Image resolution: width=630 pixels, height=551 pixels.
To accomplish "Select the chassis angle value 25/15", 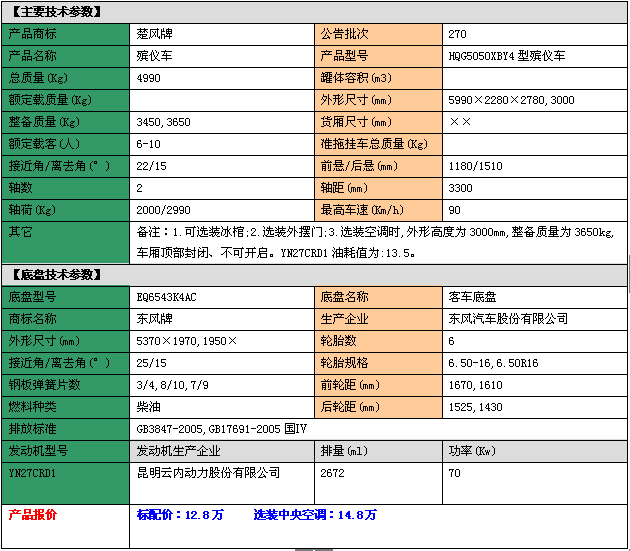I will pyautogui.click(x=151, y=363).
